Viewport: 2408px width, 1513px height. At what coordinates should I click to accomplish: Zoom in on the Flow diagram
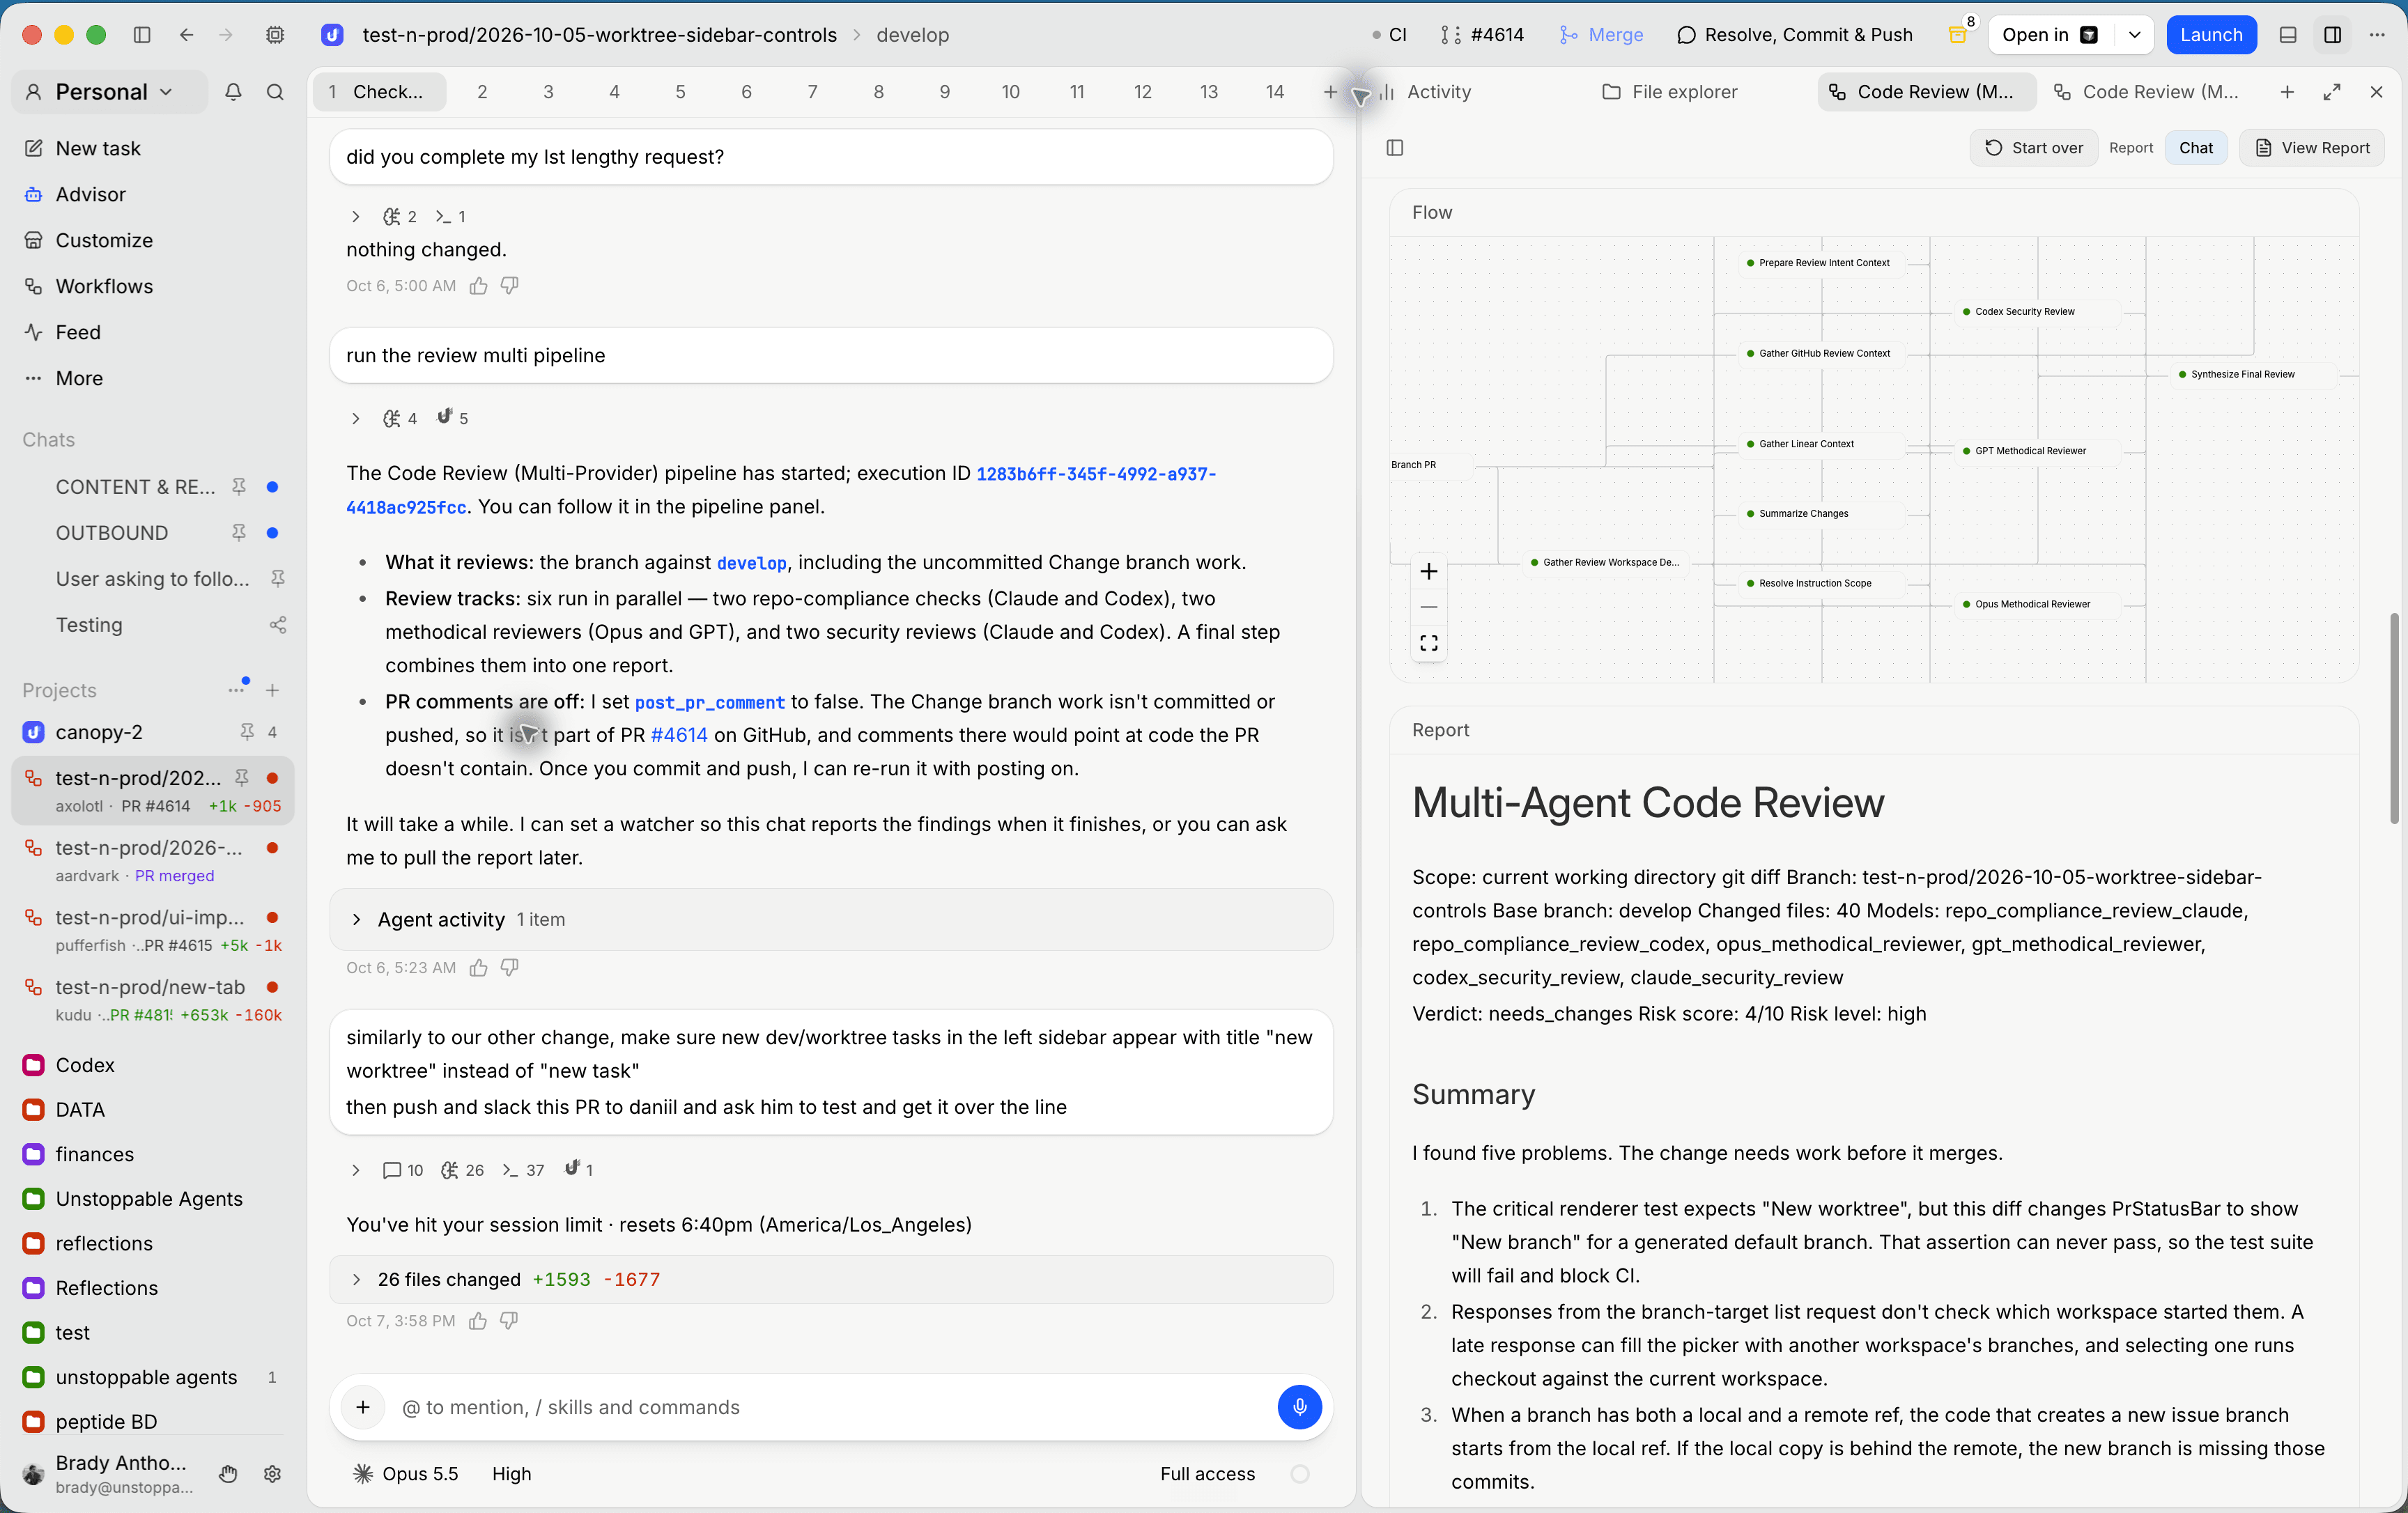click(x=1428, y=571)
